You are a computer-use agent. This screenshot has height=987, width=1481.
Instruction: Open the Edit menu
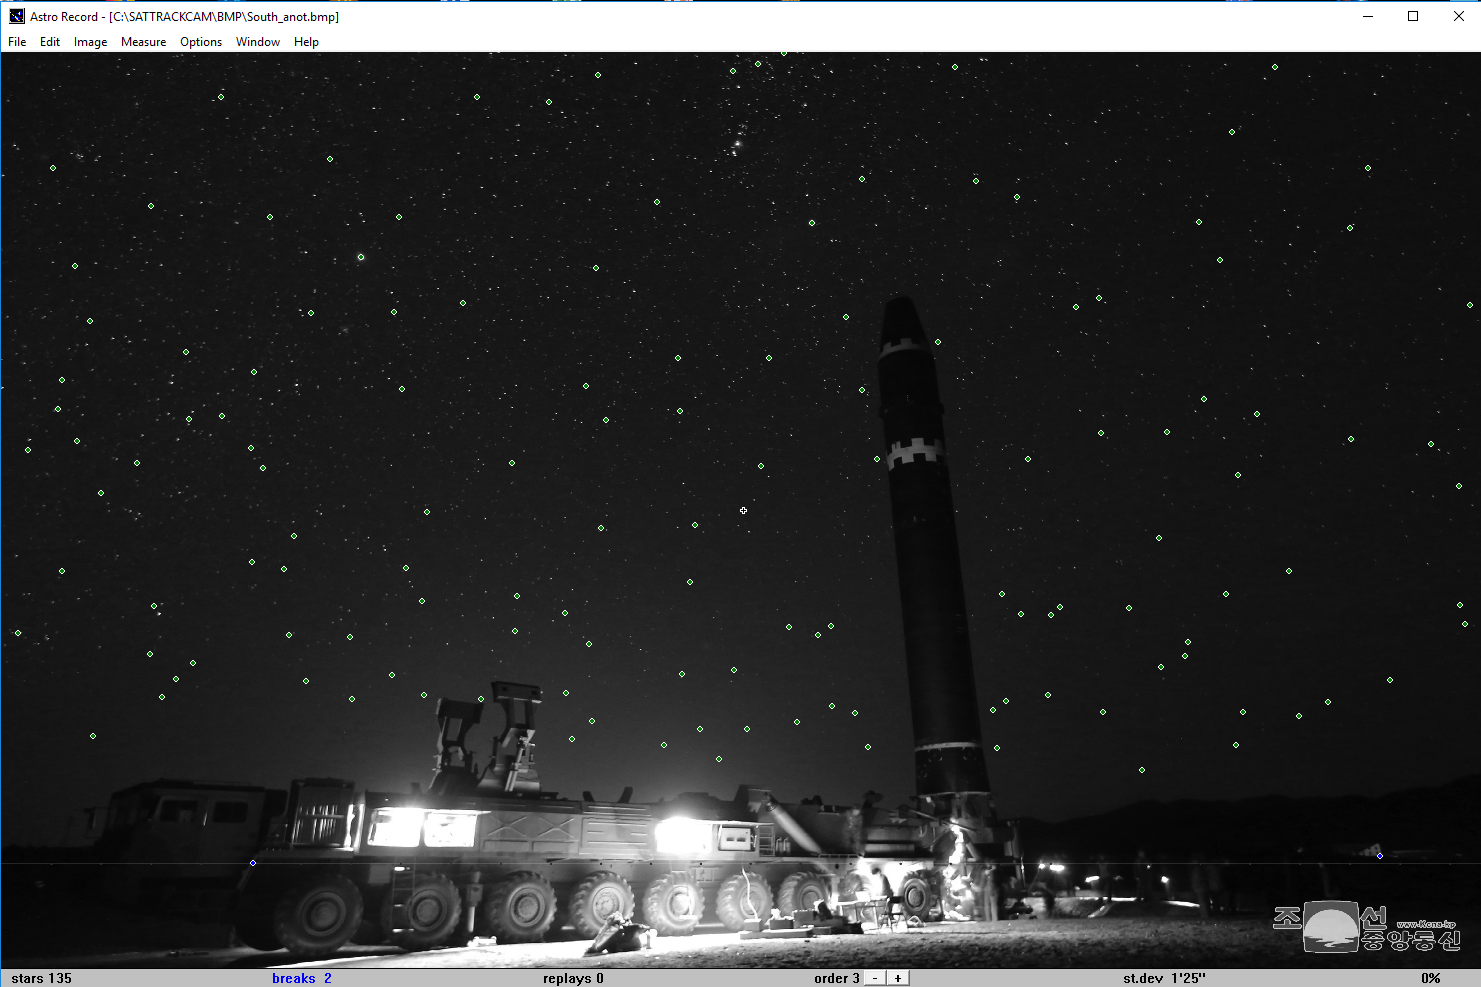coord(50,42)
